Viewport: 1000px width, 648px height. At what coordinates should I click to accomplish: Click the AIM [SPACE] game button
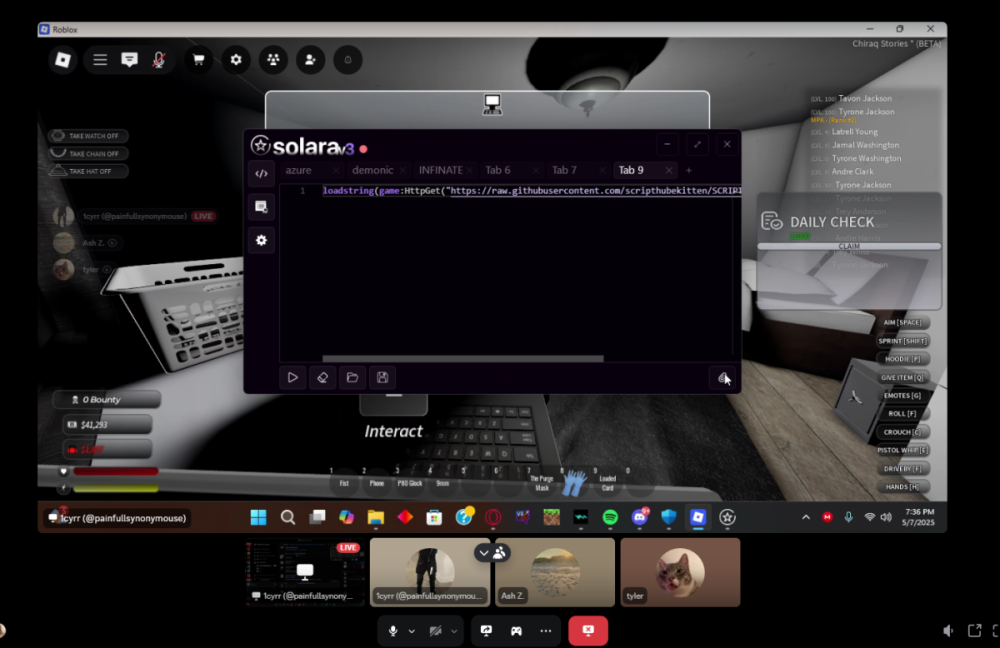(x=902, y=323)
